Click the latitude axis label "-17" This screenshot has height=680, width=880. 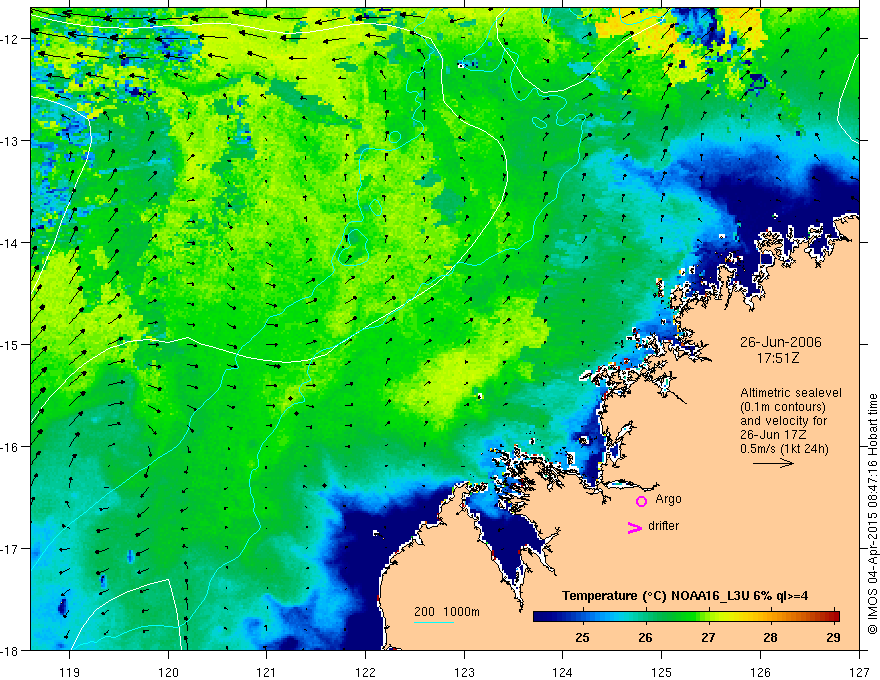10,549
